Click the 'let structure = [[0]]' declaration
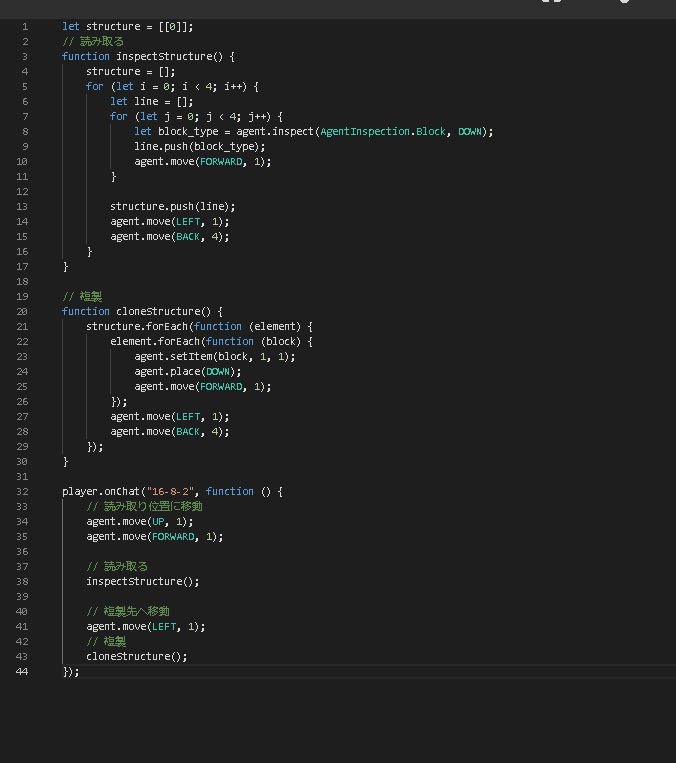The image size is (676, 763). [x=127, y=26]
